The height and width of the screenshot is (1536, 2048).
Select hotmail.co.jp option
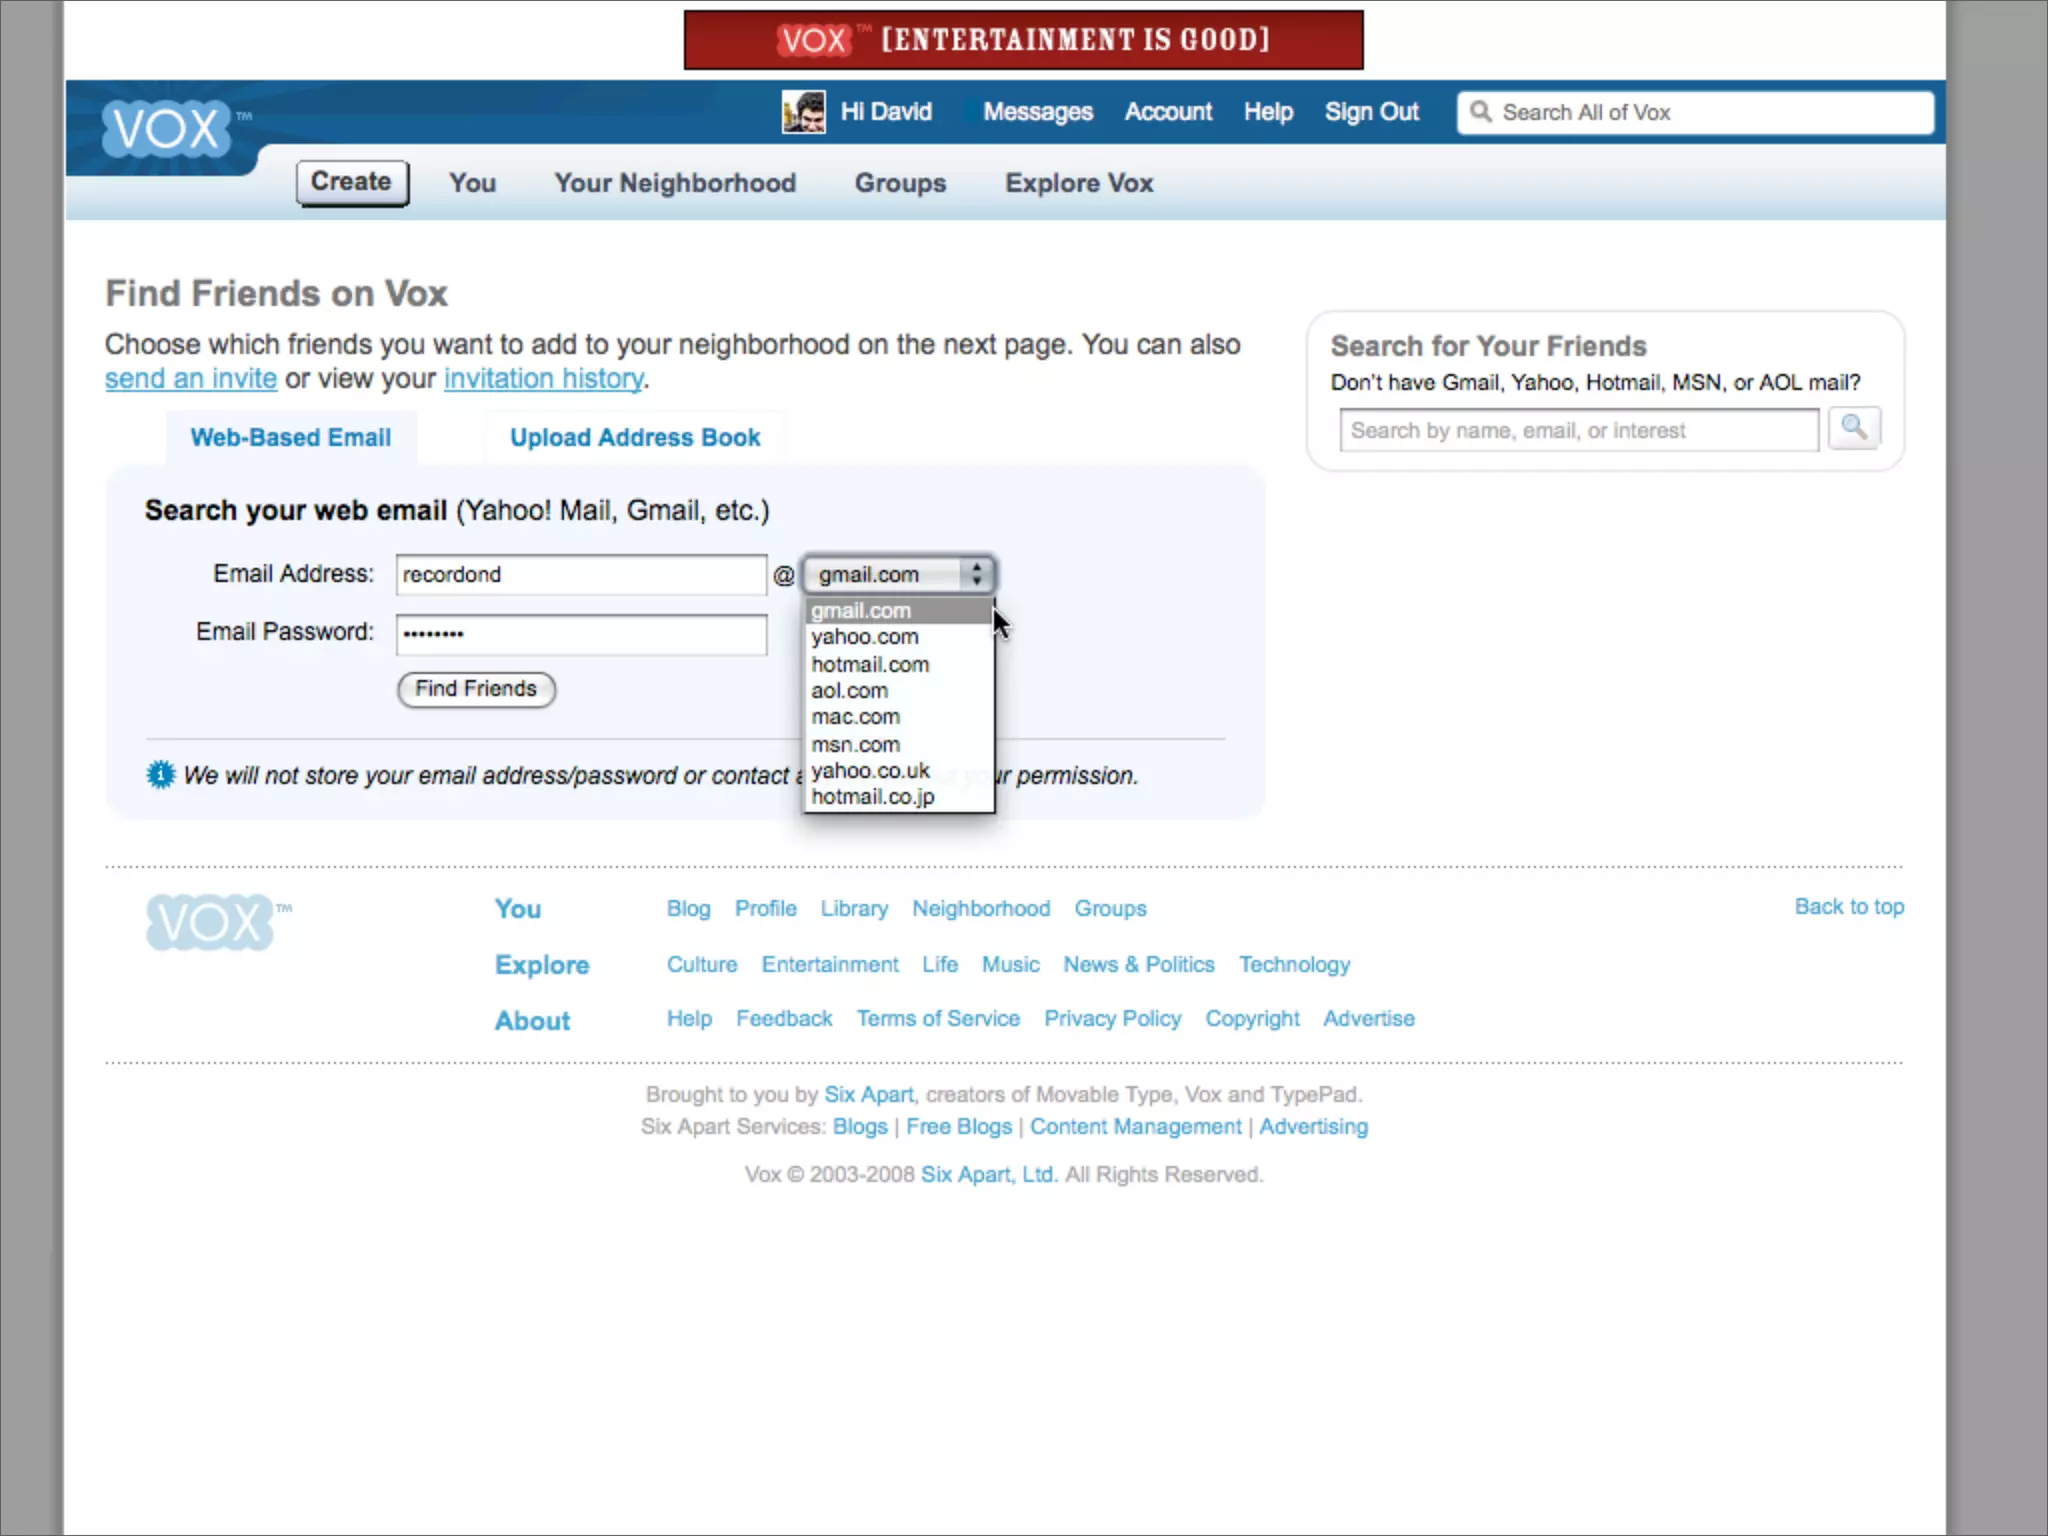coord(873,797)
